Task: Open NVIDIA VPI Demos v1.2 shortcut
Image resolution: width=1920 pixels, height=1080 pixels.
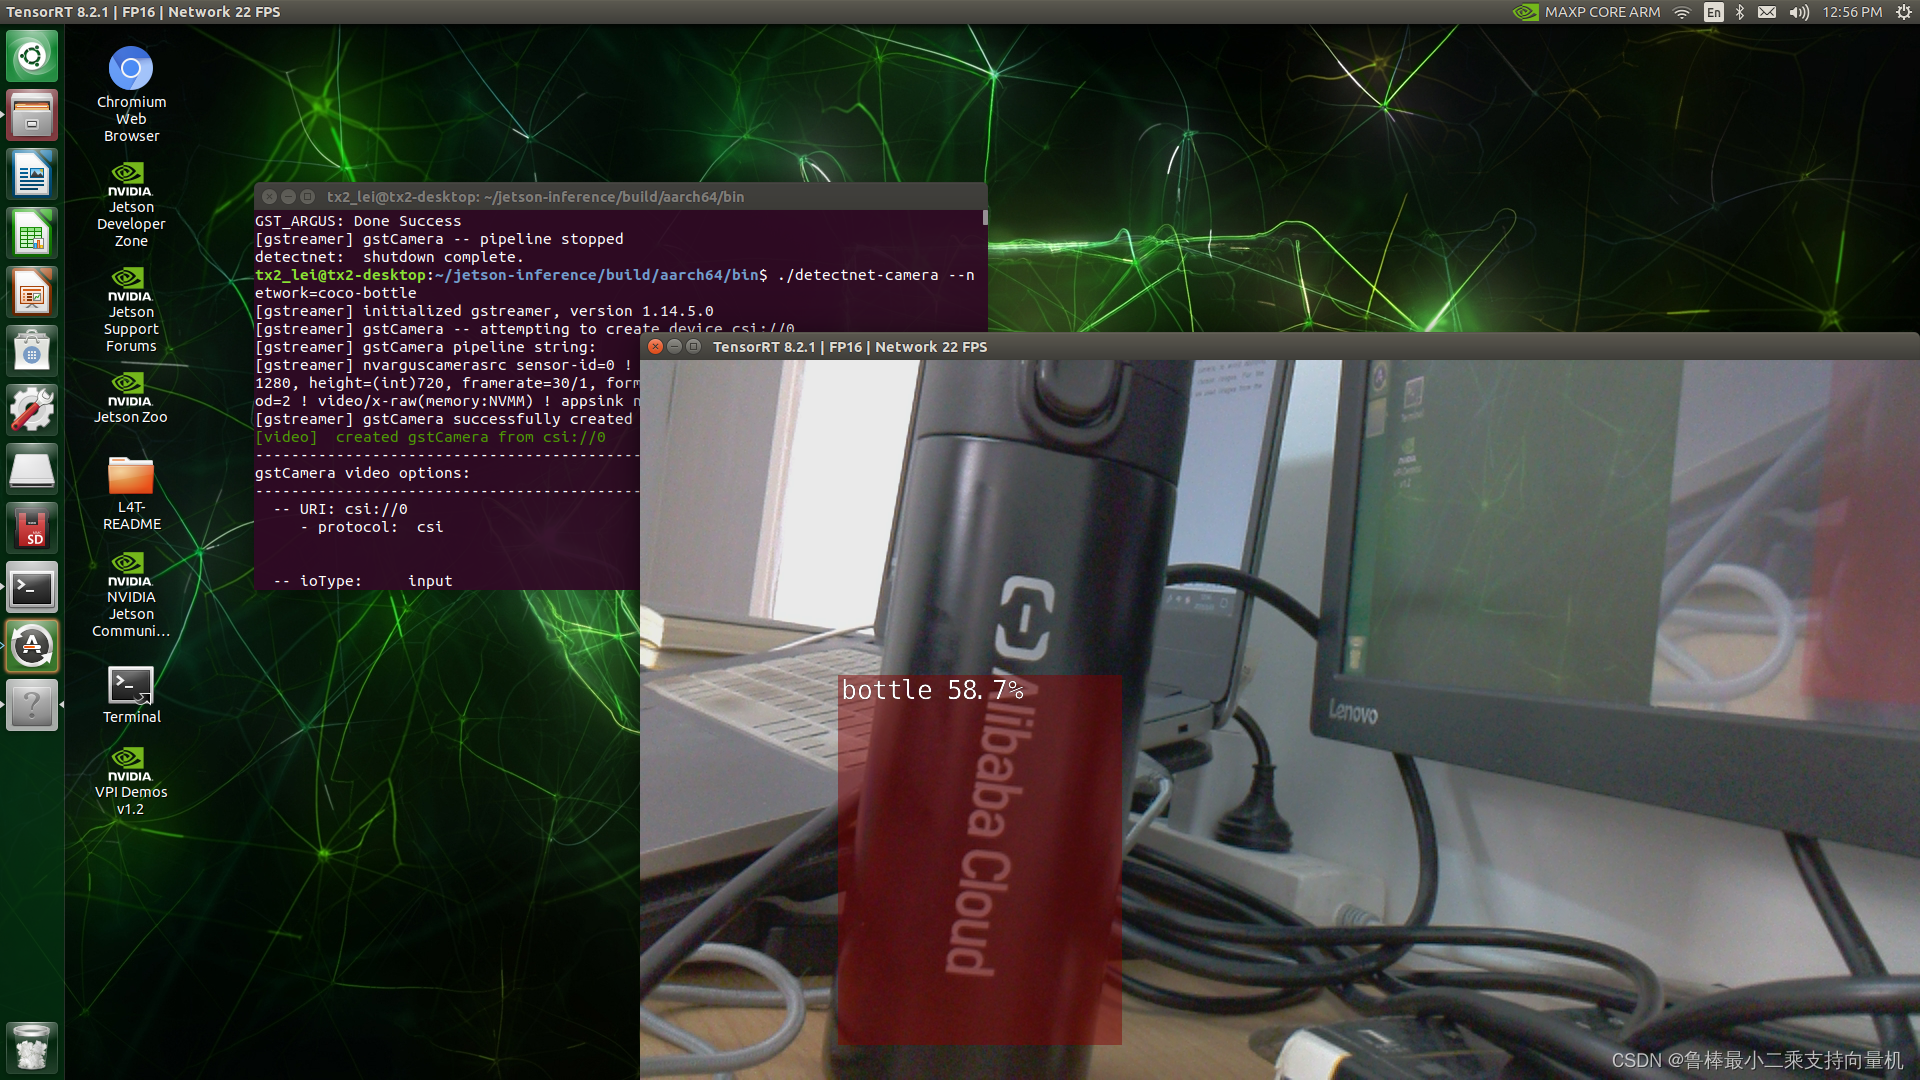Action: tap(131, 782)
